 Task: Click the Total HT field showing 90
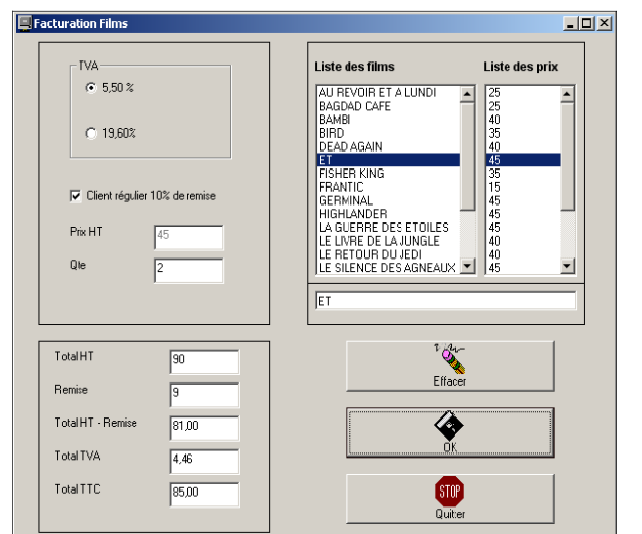click(204, 362)
